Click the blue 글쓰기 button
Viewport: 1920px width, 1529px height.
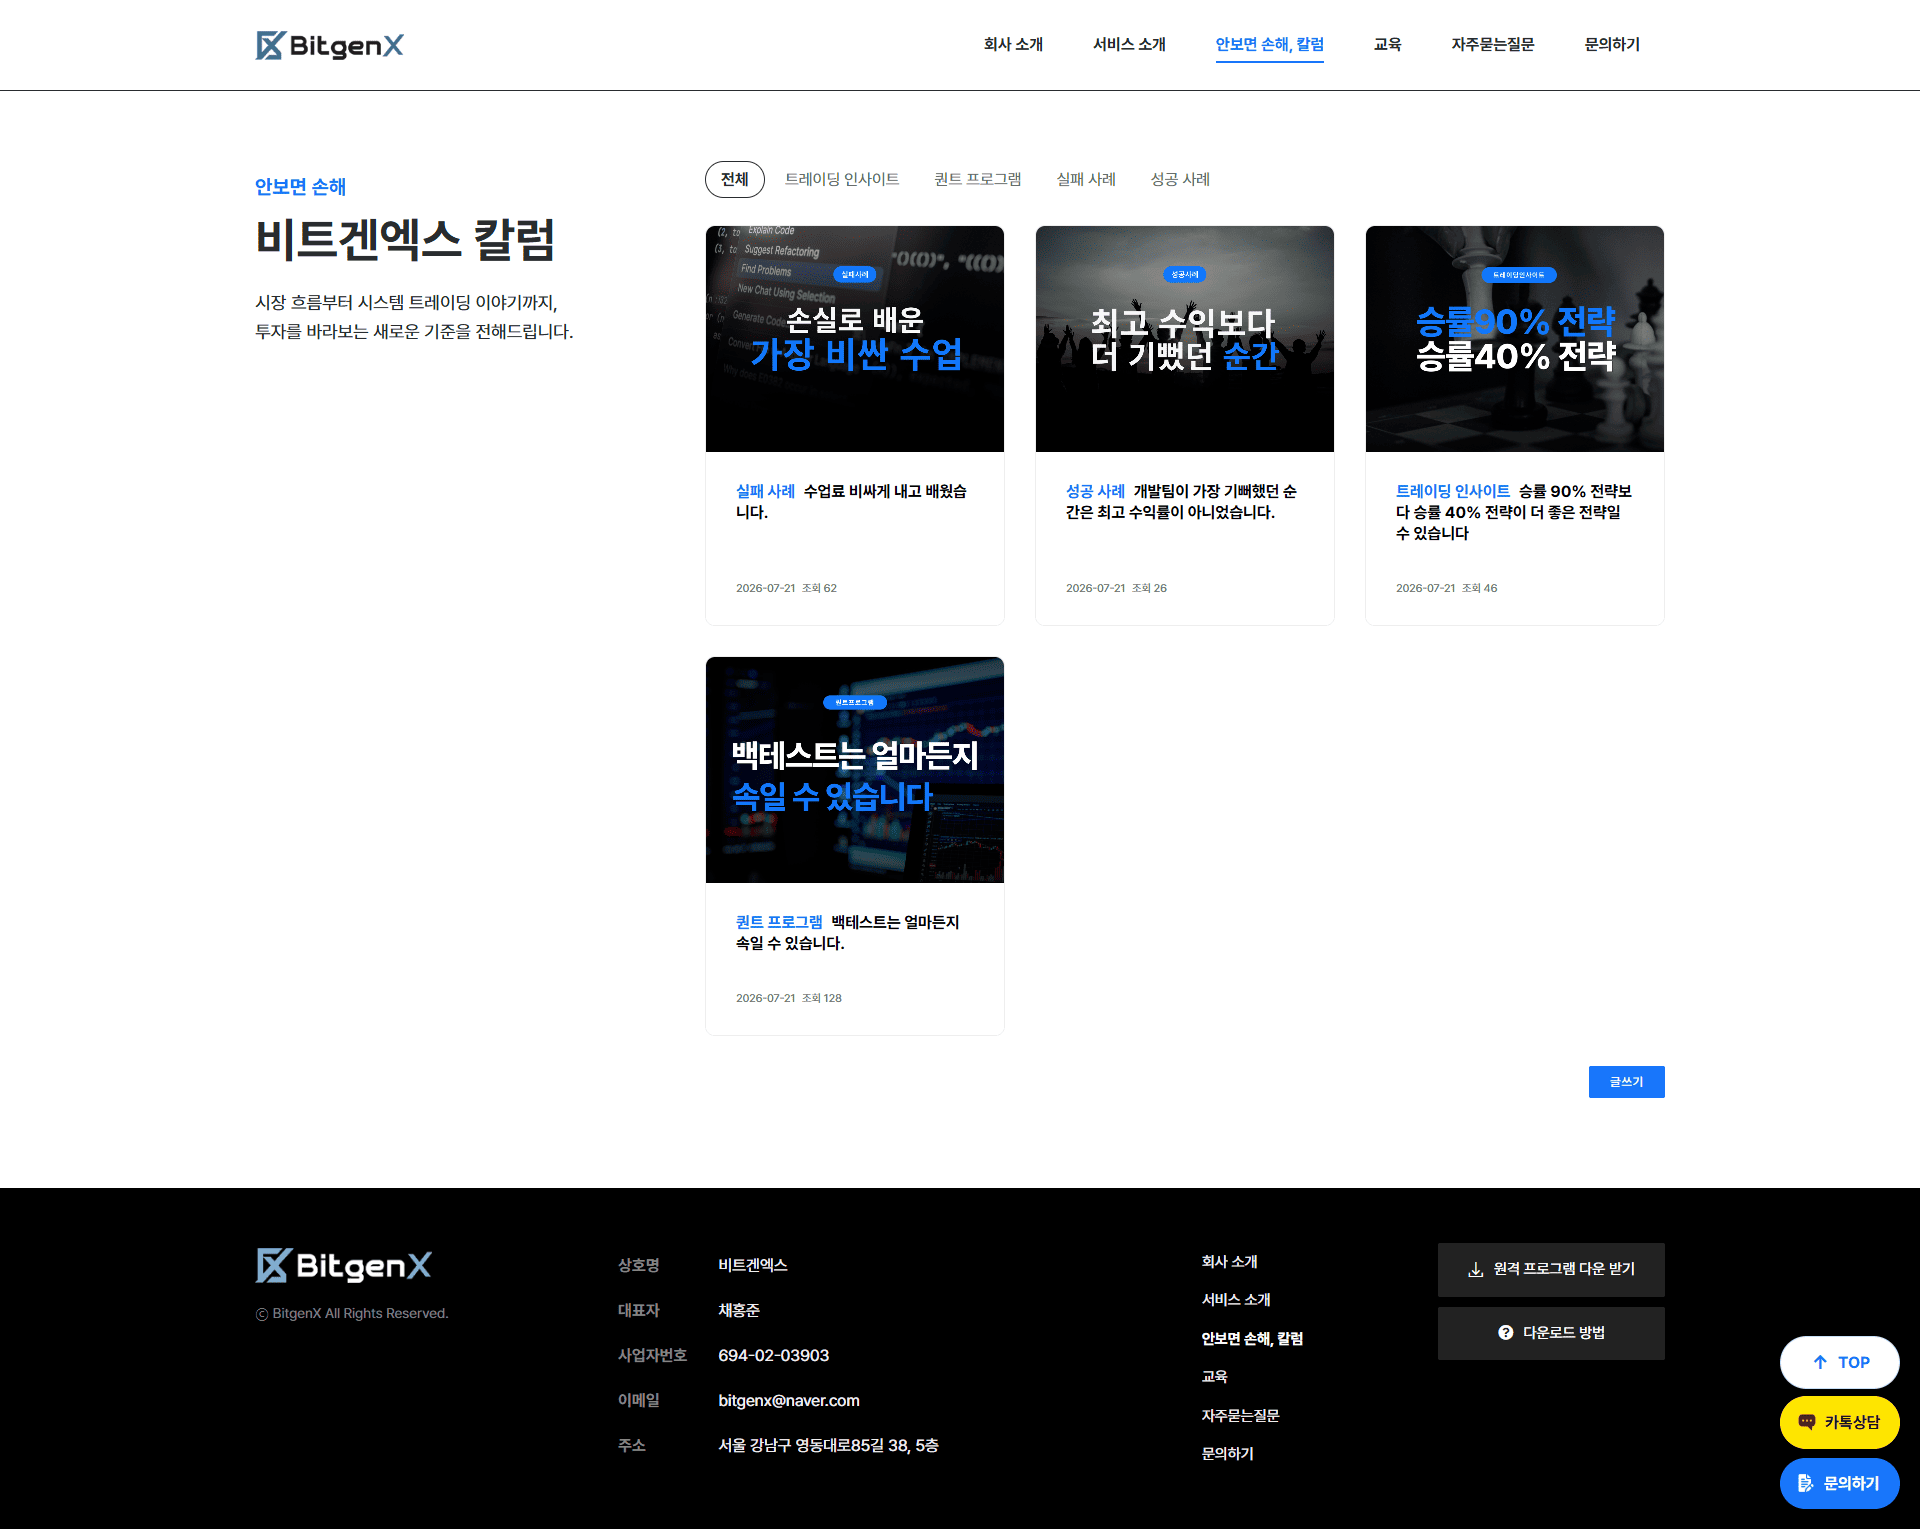click(x=1626, y=1082)
